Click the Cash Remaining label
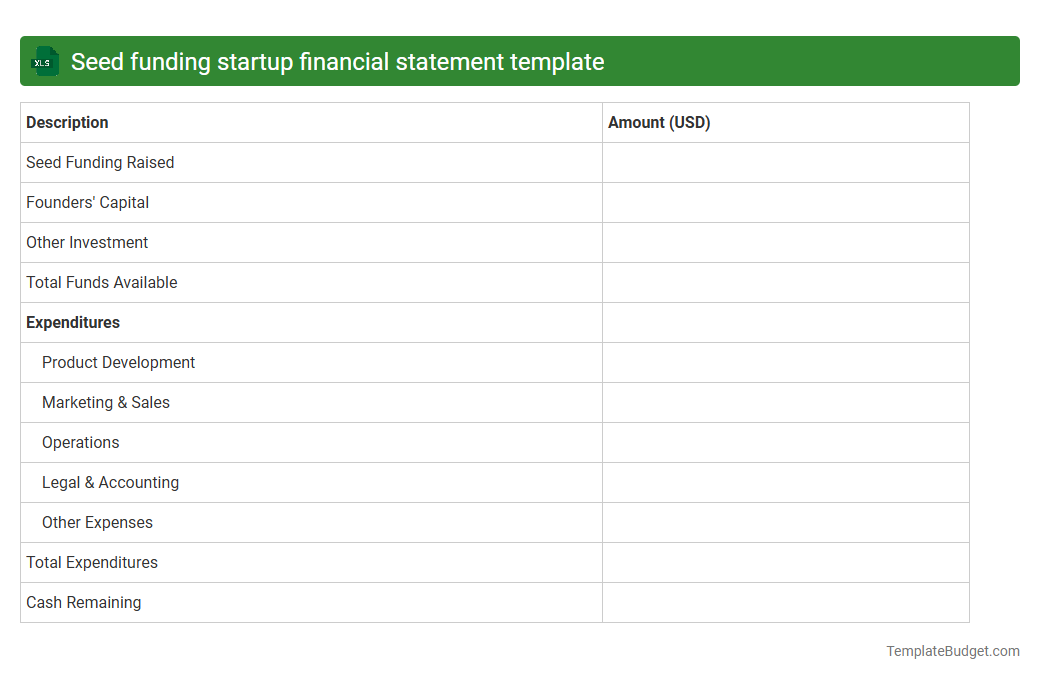Viewport: 1040px width, 680px height. pyautogui.click(x=83, y=602)
